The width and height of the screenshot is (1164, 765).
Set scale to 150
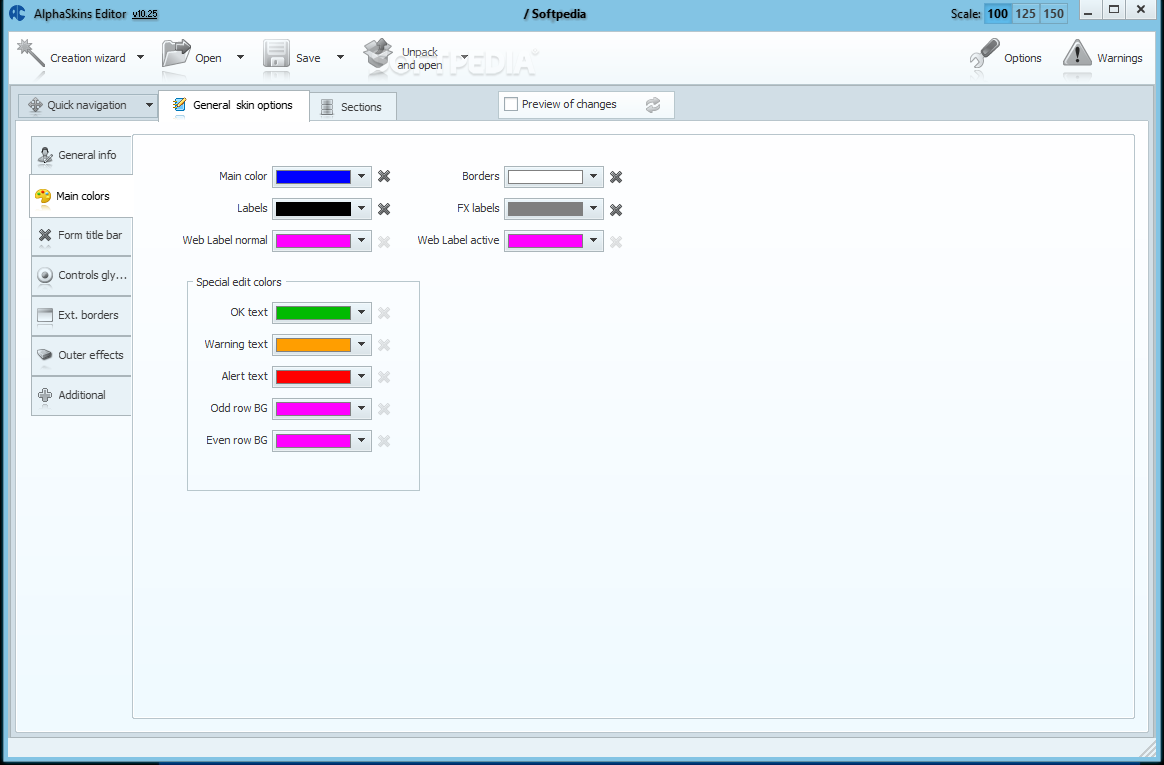1053,13
